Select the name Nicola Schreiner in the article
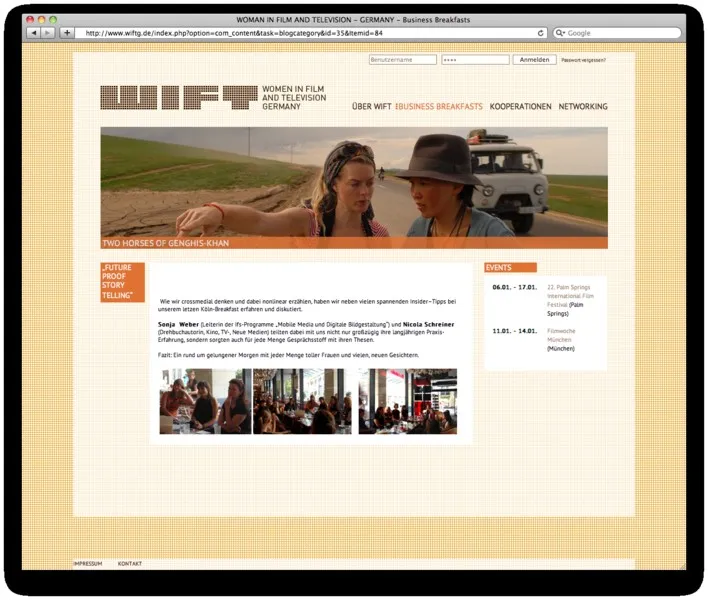Viewport: 708px width, 600px height. tap(429, 324)
